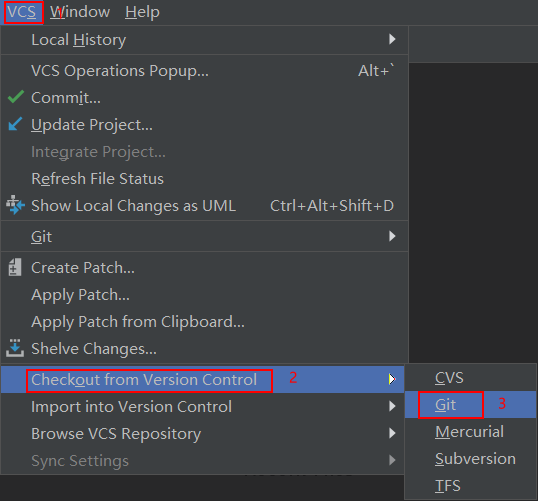Click the blue arrow Update Project icon
Viewport: 538px width, 501px height.
coord(15,124)
